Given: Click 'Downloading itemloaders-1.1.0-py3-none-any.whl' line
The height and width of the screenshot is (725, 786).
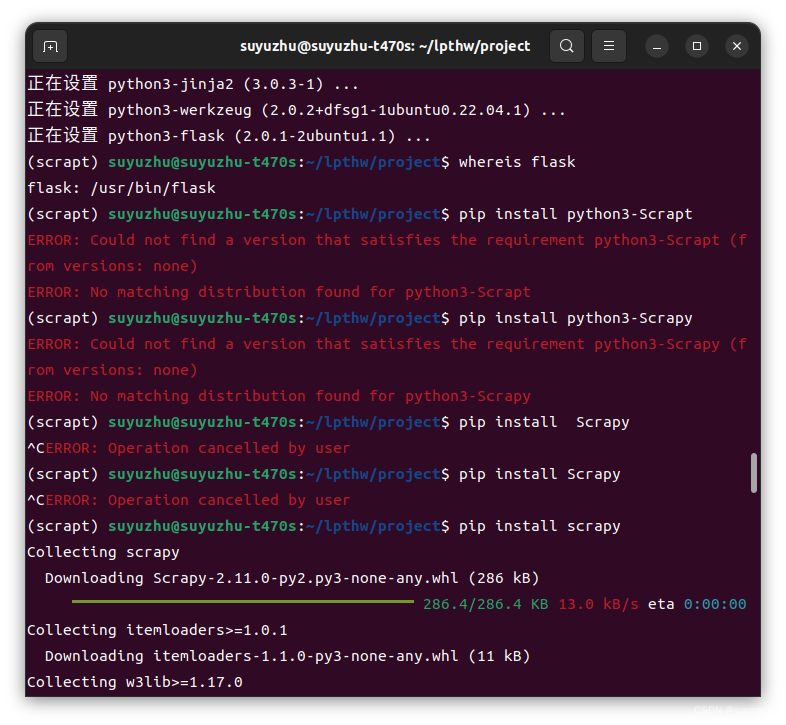Looking at the screenshot, I should click(x=288, y=656).
